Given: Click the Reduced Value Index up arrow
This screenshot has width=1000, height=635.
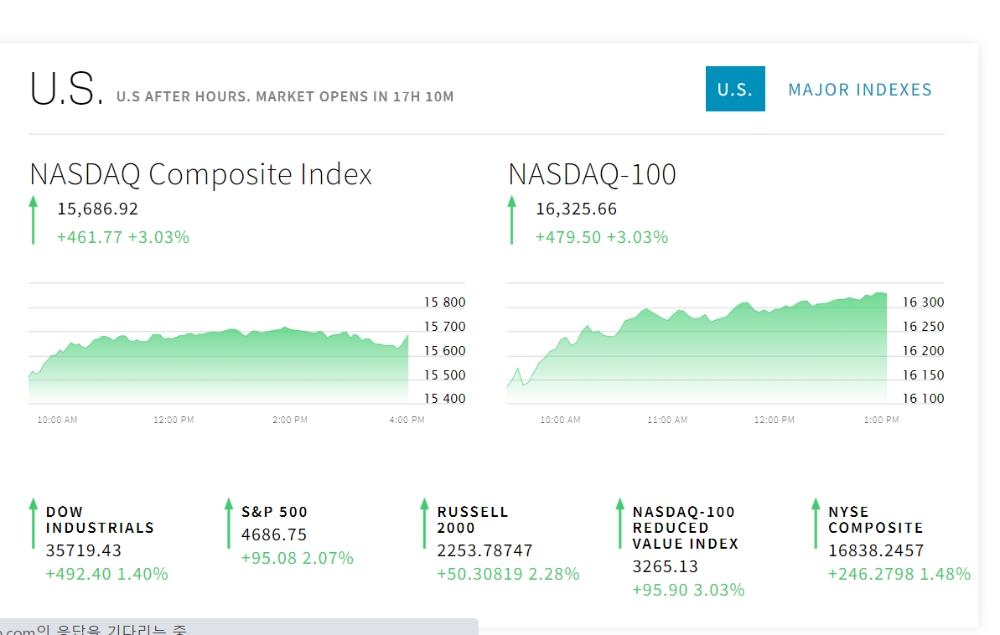Looking at the screenshot, I should 619,523.
